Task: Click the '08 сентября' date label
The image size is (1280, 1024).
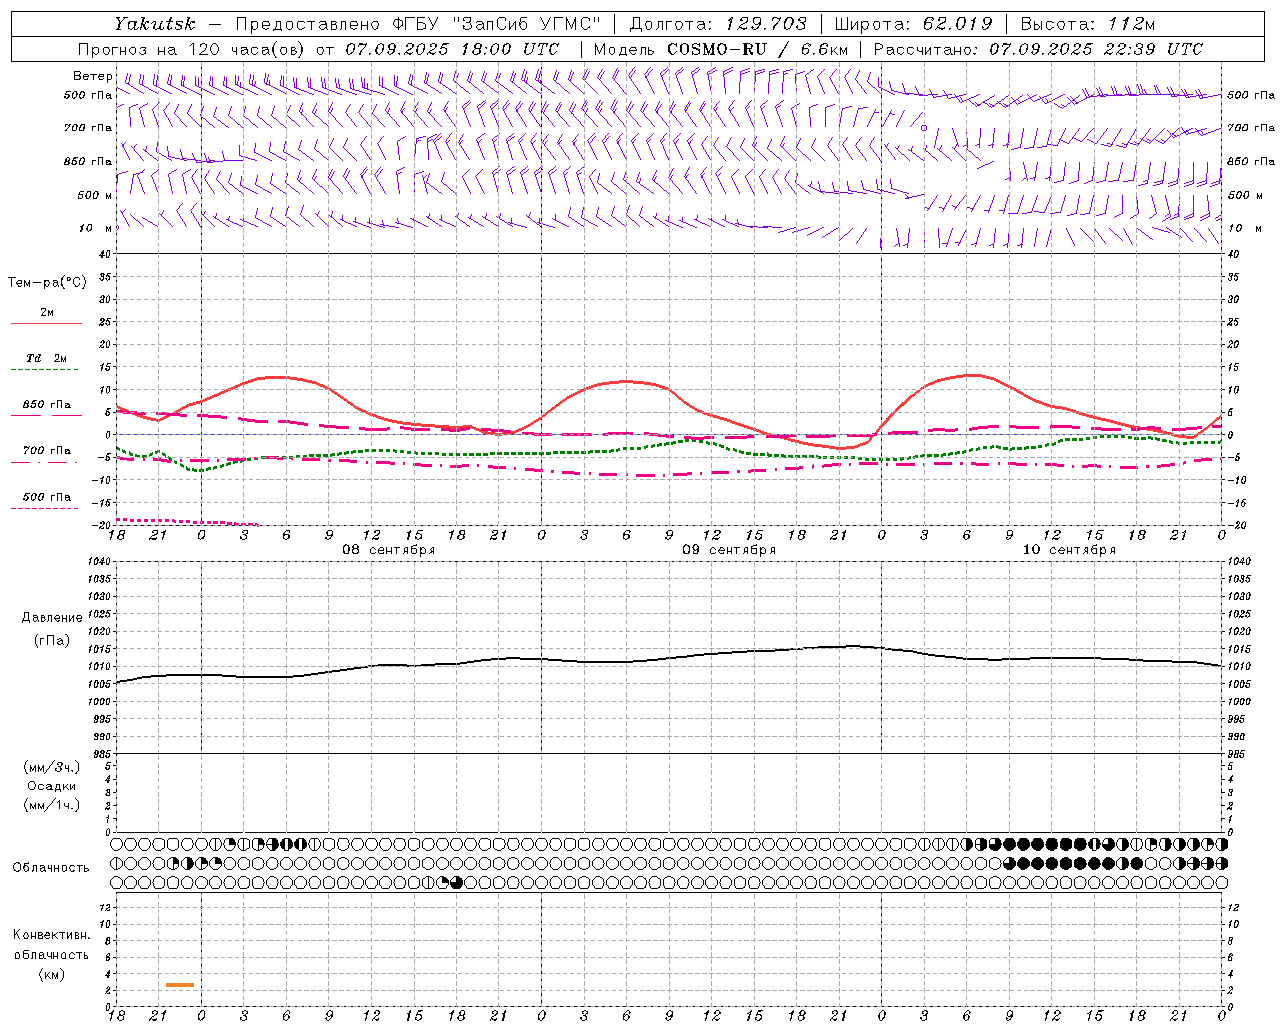Action: (x=389, y=550)
